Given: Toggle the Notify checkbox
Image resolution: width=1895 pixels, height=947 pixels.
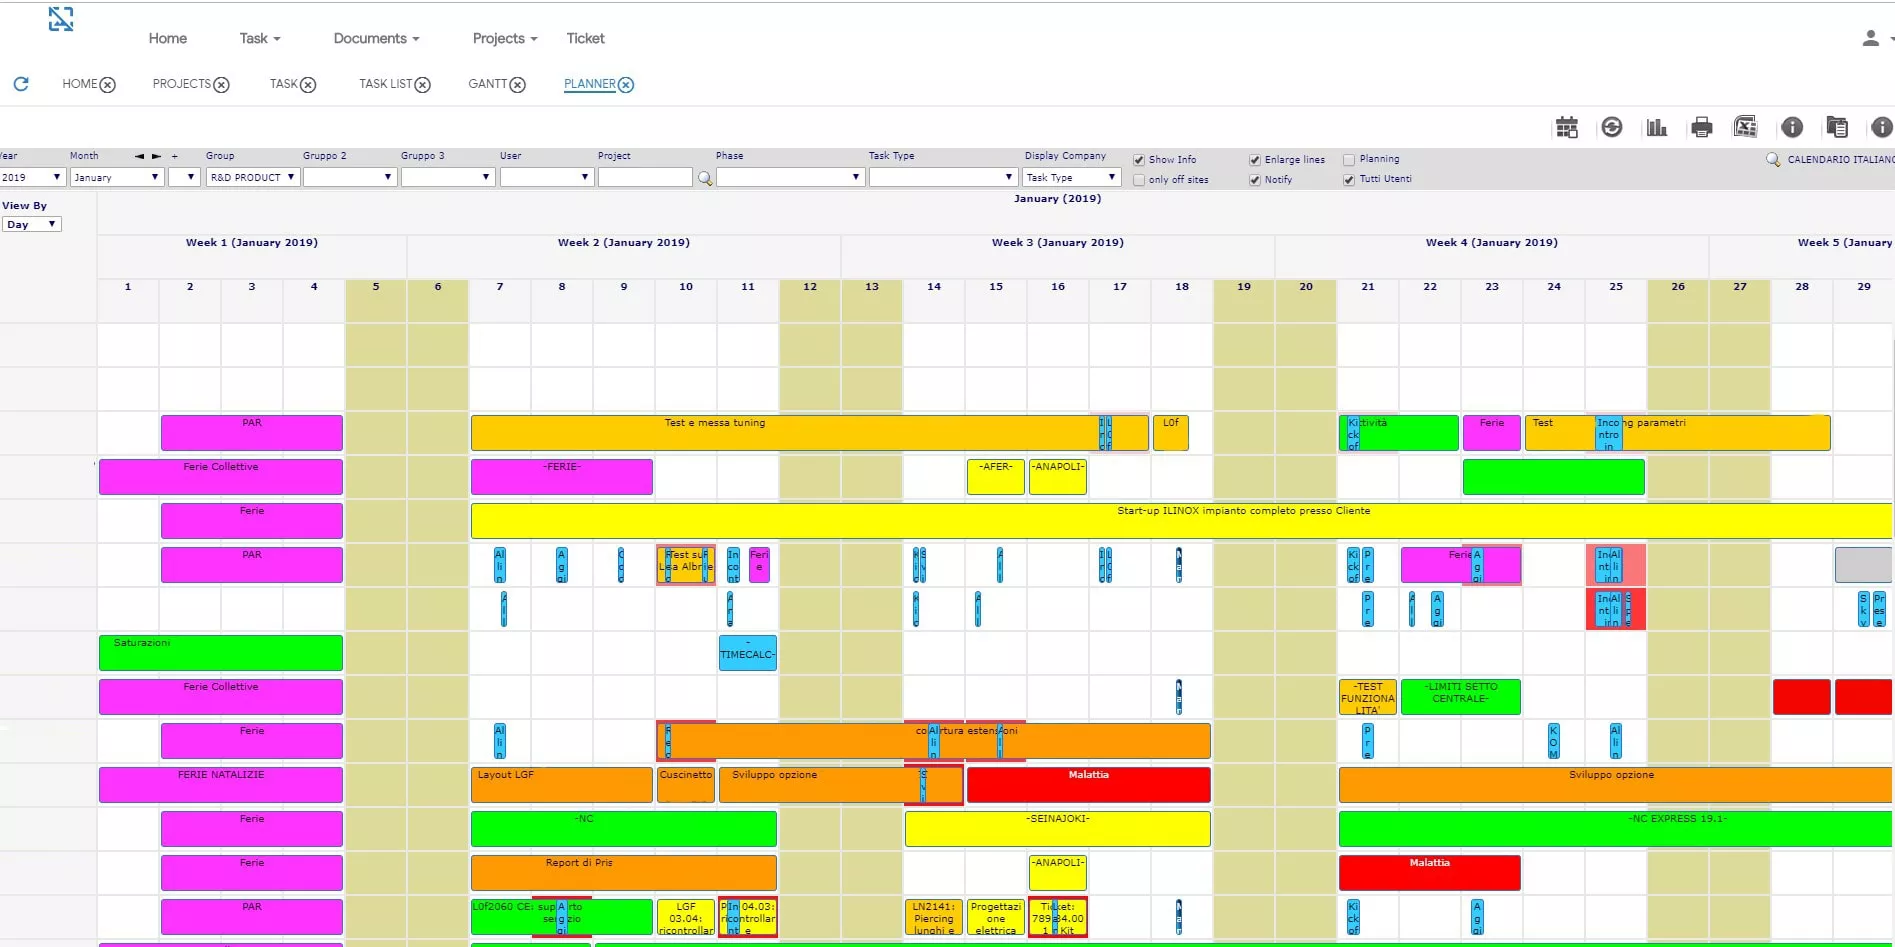Looking at the screenshot, I should [x=1255, y=180].
